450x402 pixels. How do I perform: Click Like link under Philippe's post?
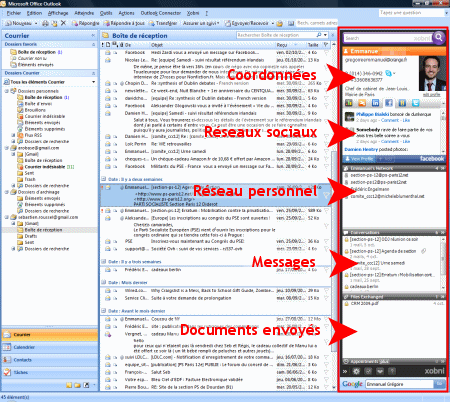pyautogui.click(x=406, y=120)
